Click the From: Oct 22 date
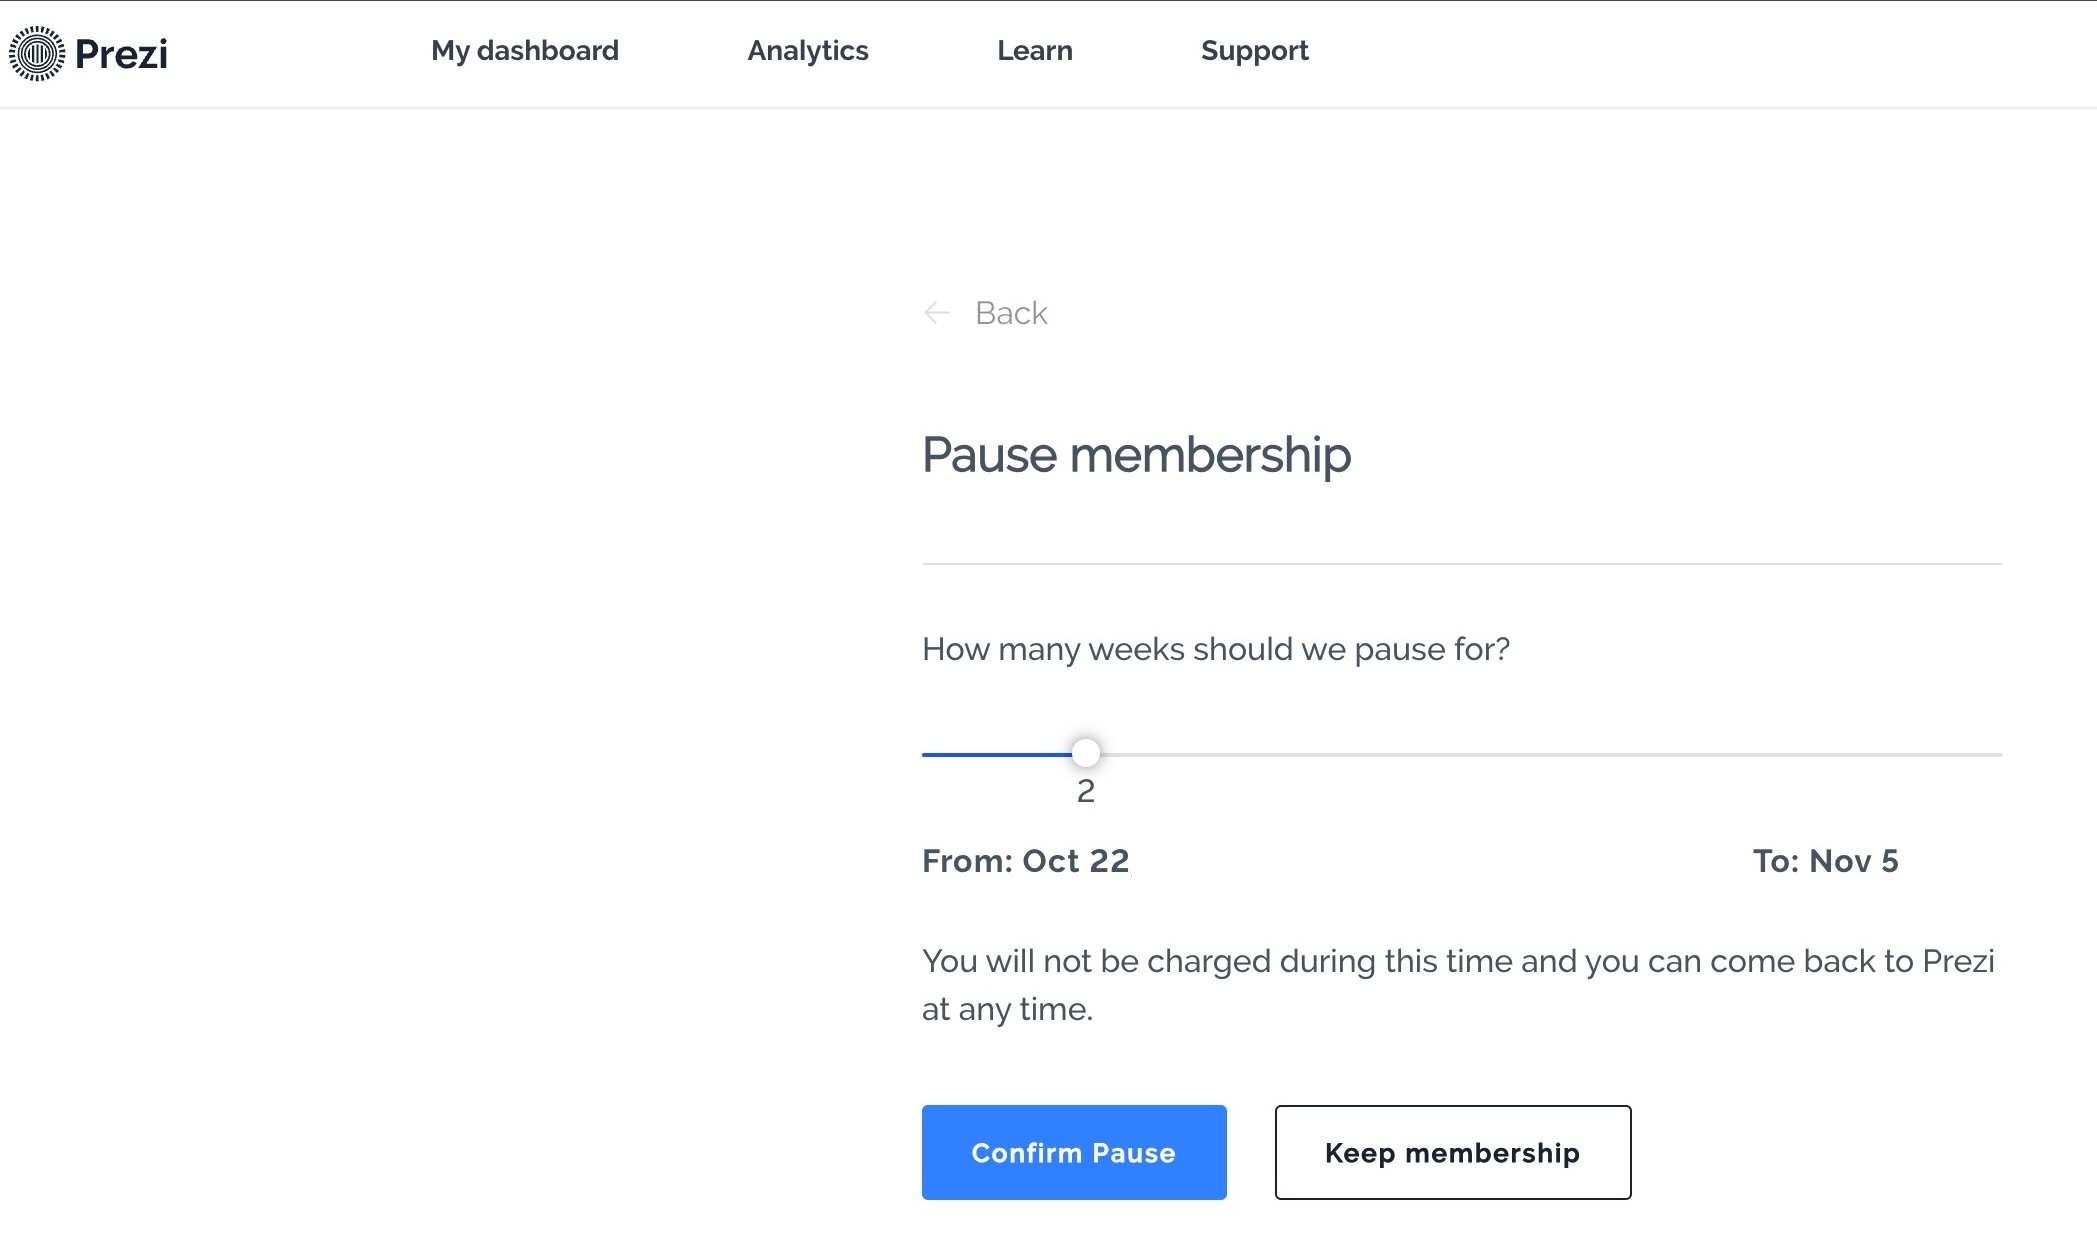 point(1025,861)
